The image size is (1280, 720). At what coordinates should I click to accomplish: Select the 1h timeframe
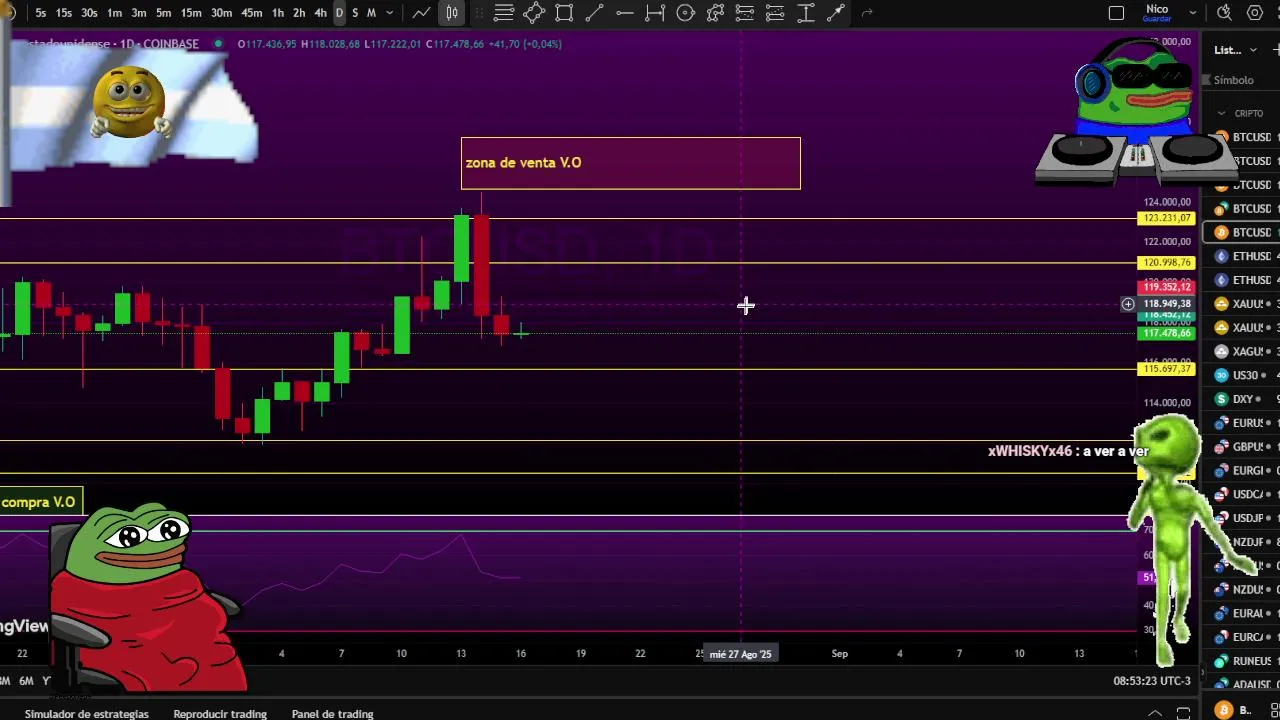[x=278, y=13]
